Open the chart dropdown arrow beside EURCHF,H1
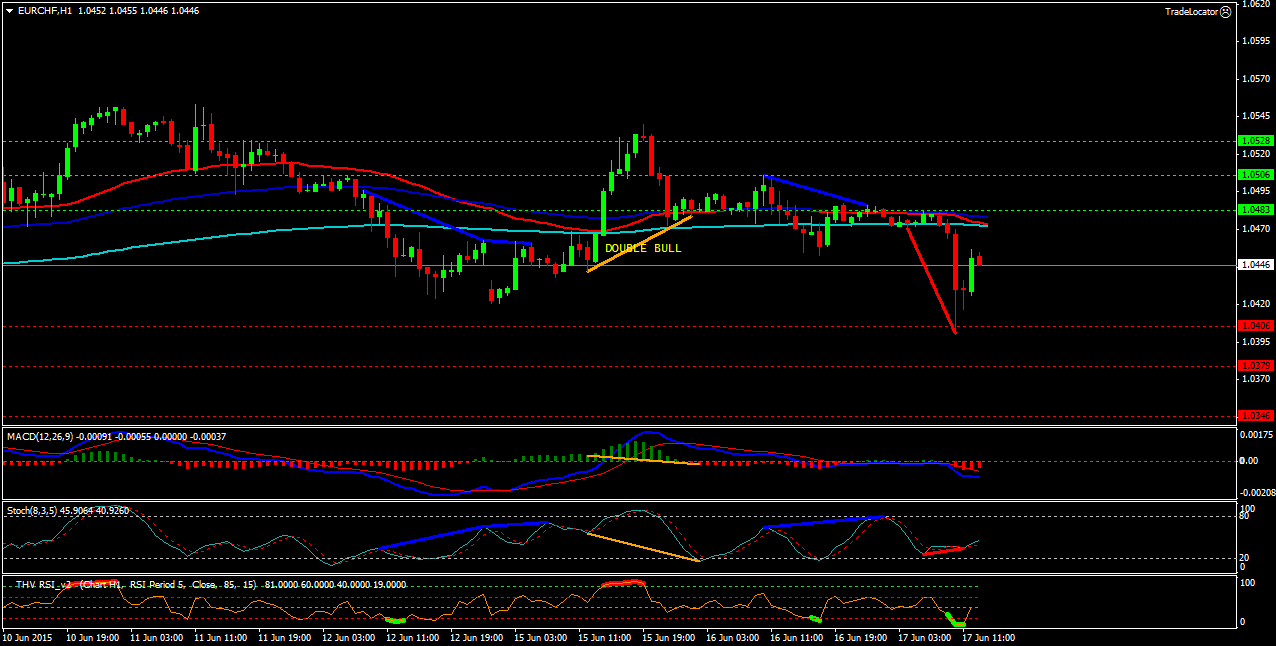The height and width of the screenshot is (646, 1276). click(10, 10)
